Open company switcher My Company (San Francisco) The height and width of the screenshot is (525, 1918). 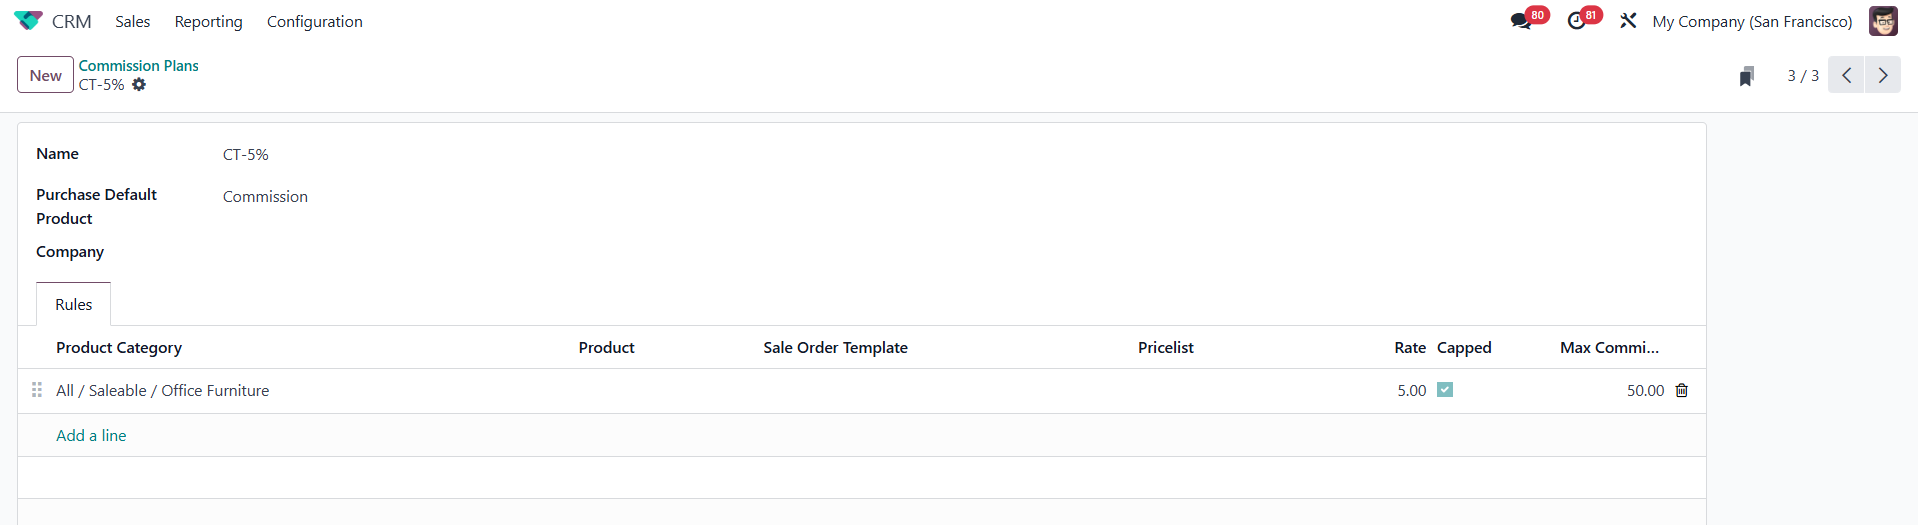[1752, 21]
